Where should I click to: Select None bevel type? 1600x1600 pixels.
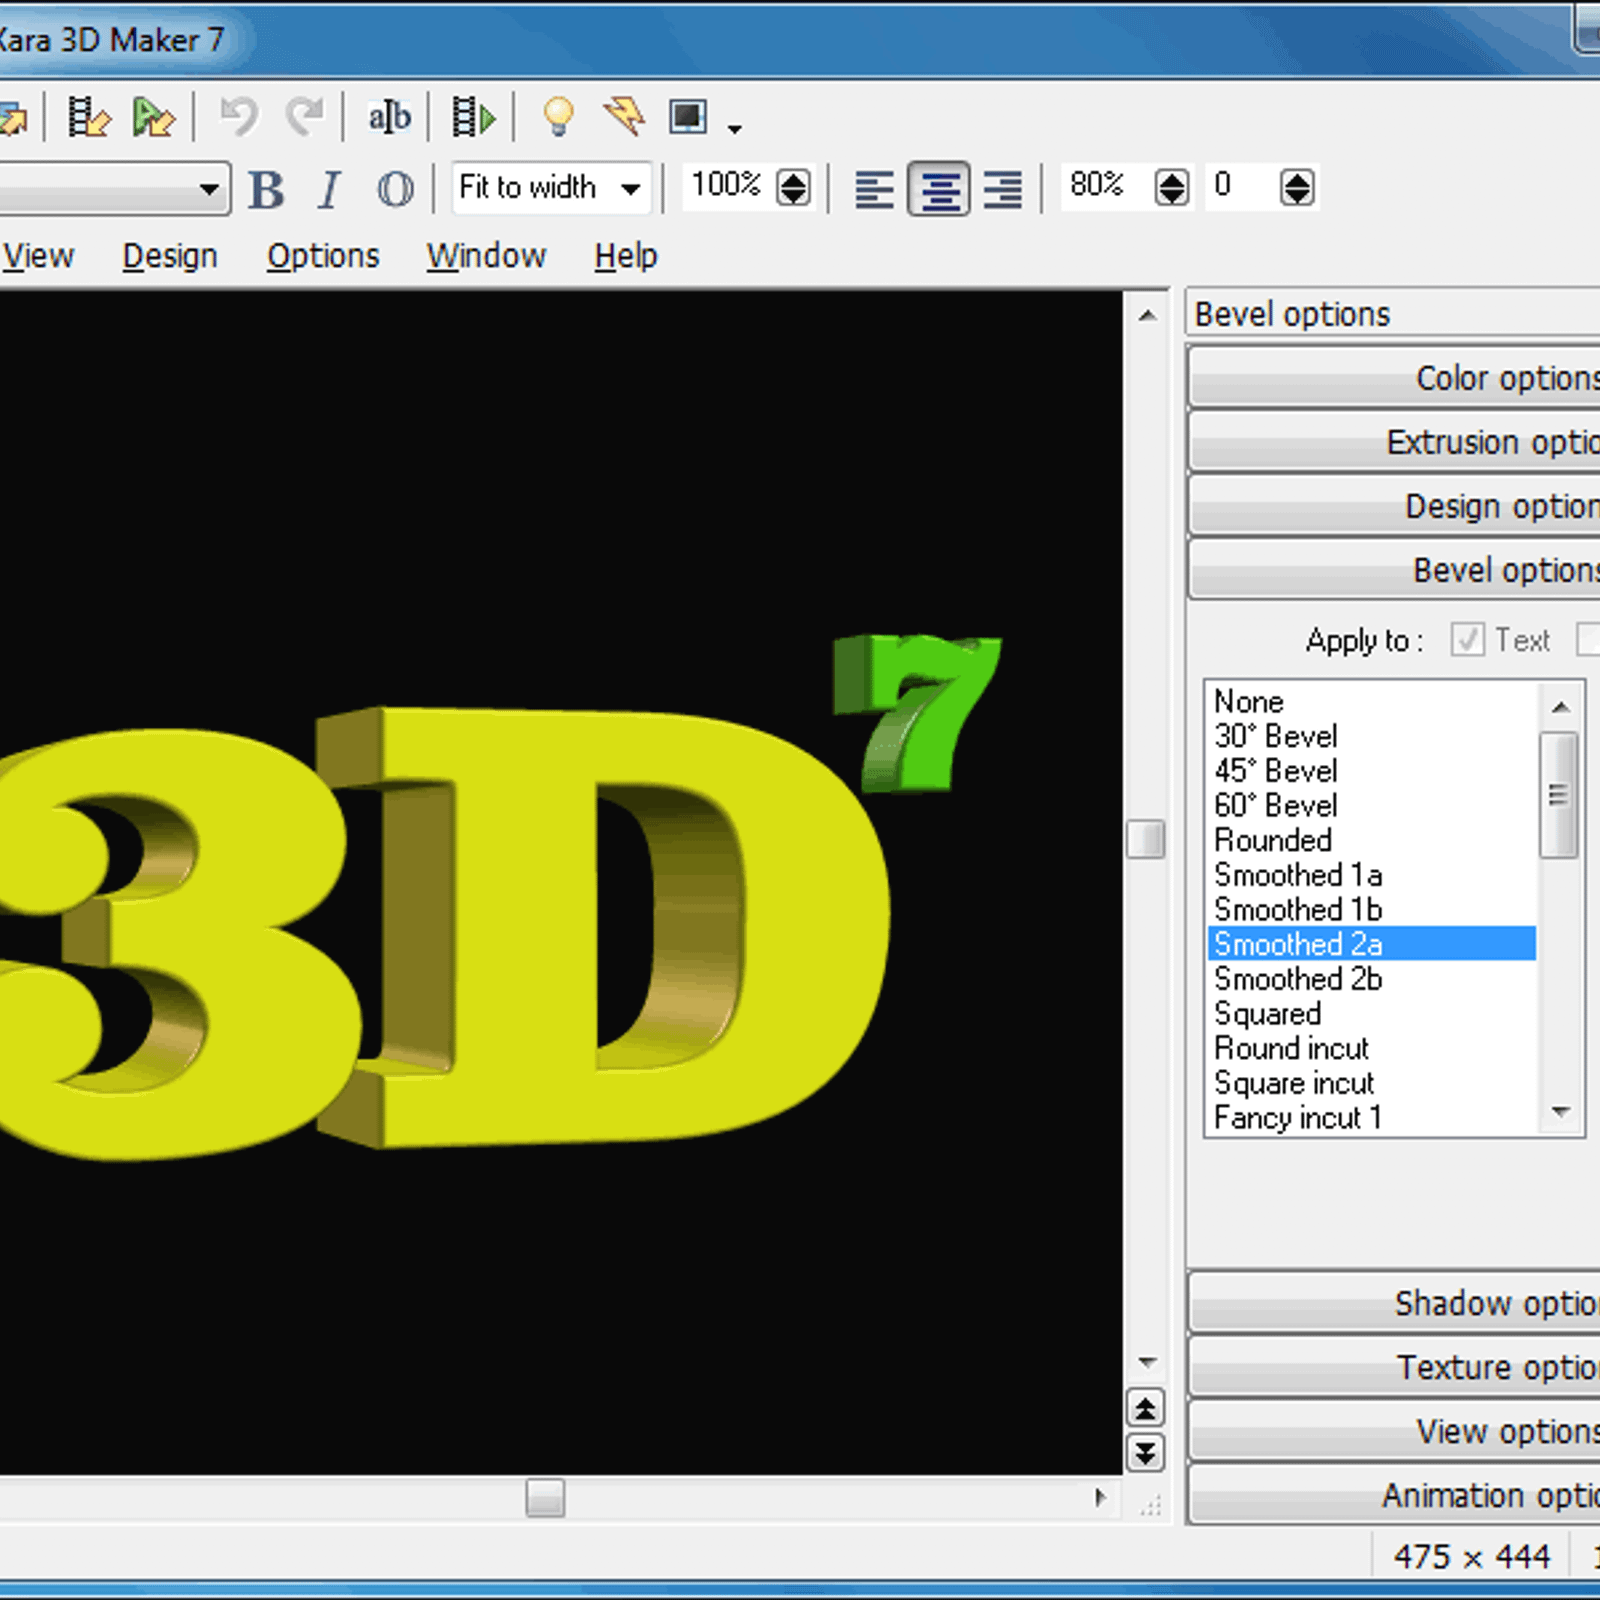[1371, 701]
